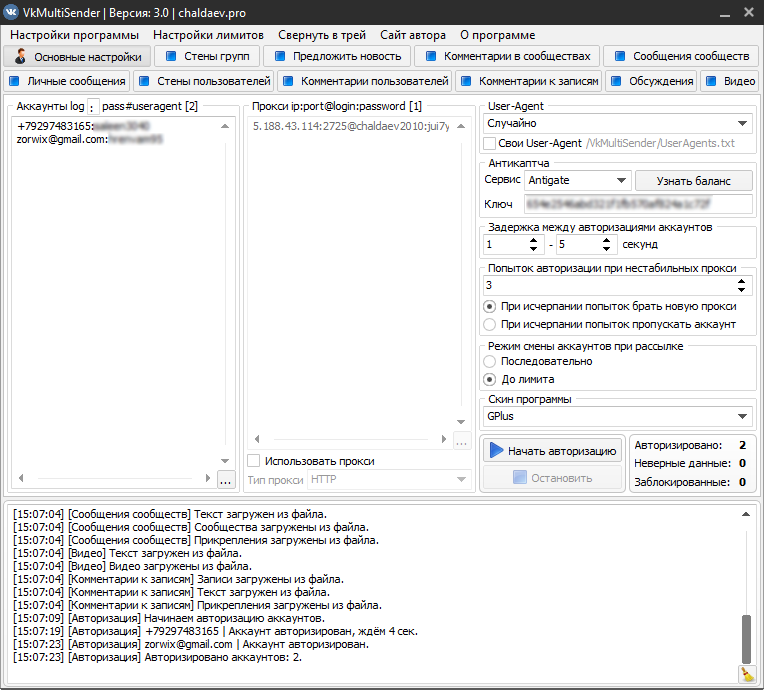Click the Узнать баланс button
Image resolution: width=764 pixels, height=690 pixels.
(x=694, y=181)
